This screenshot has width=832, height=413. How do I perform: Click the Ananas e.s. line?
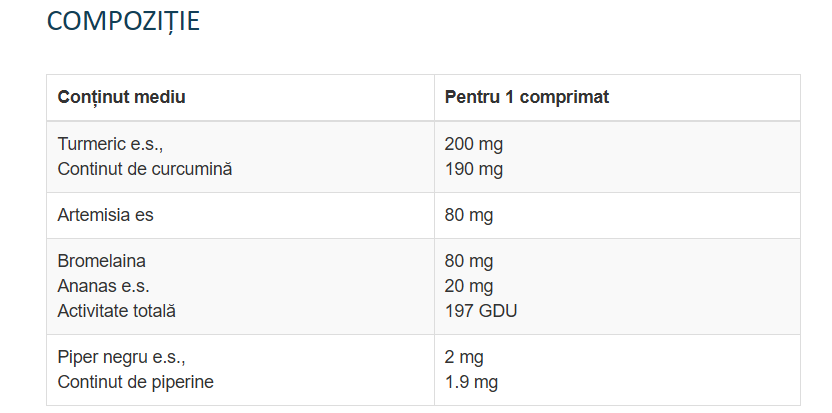point(103,286)
